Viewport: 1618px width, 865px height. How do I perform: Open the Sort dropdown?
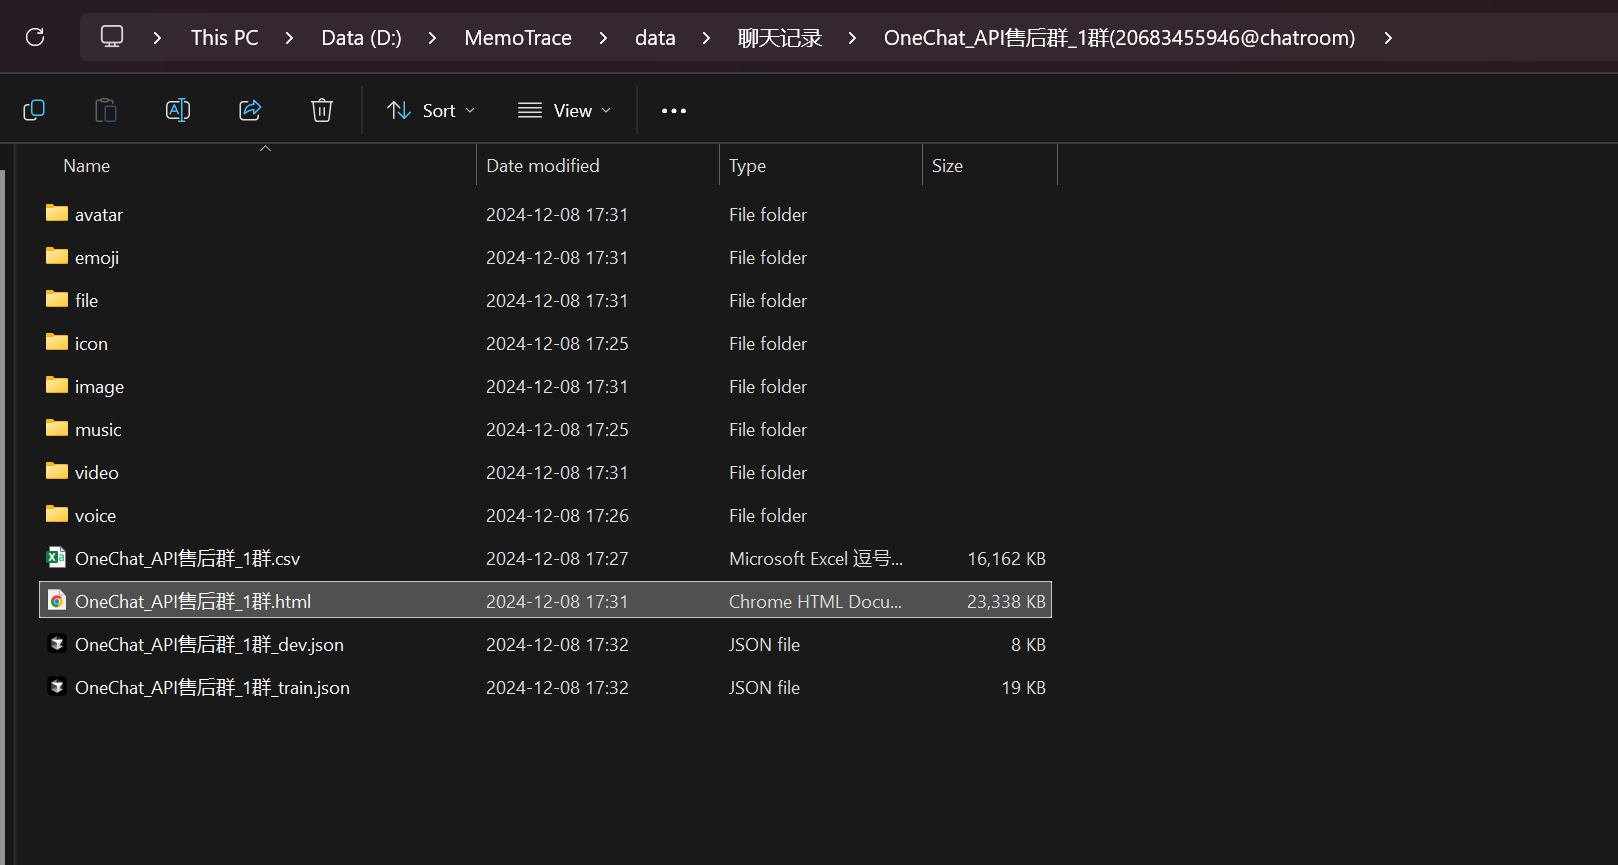pos(431,111)
